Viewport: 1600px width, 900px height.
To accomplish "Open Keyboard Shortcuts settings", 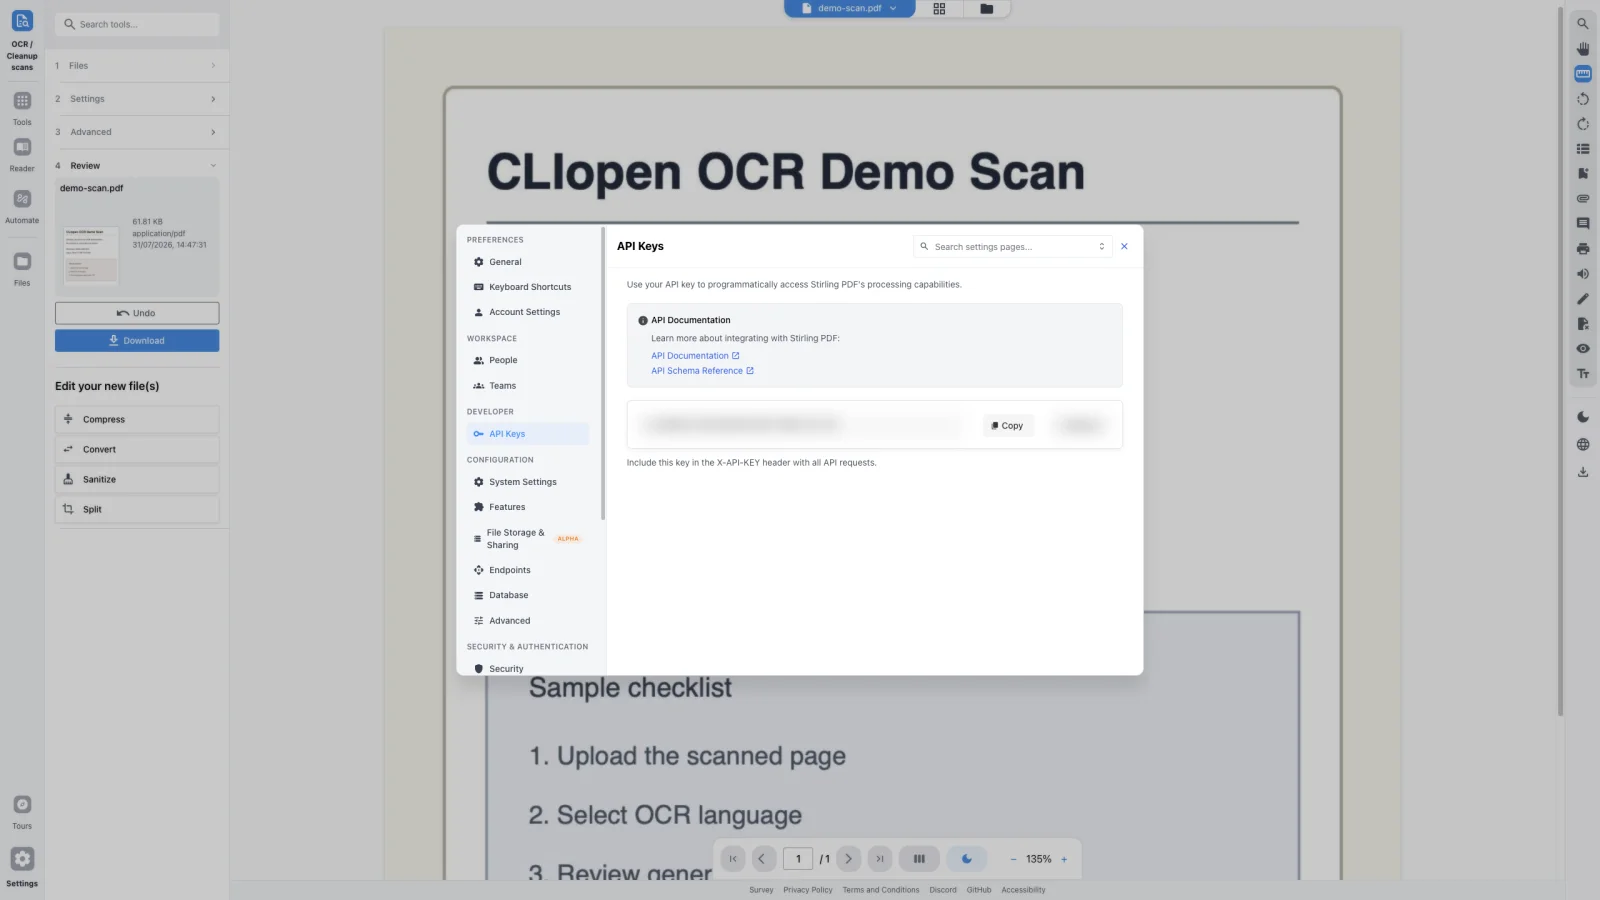I will (528, 287).
